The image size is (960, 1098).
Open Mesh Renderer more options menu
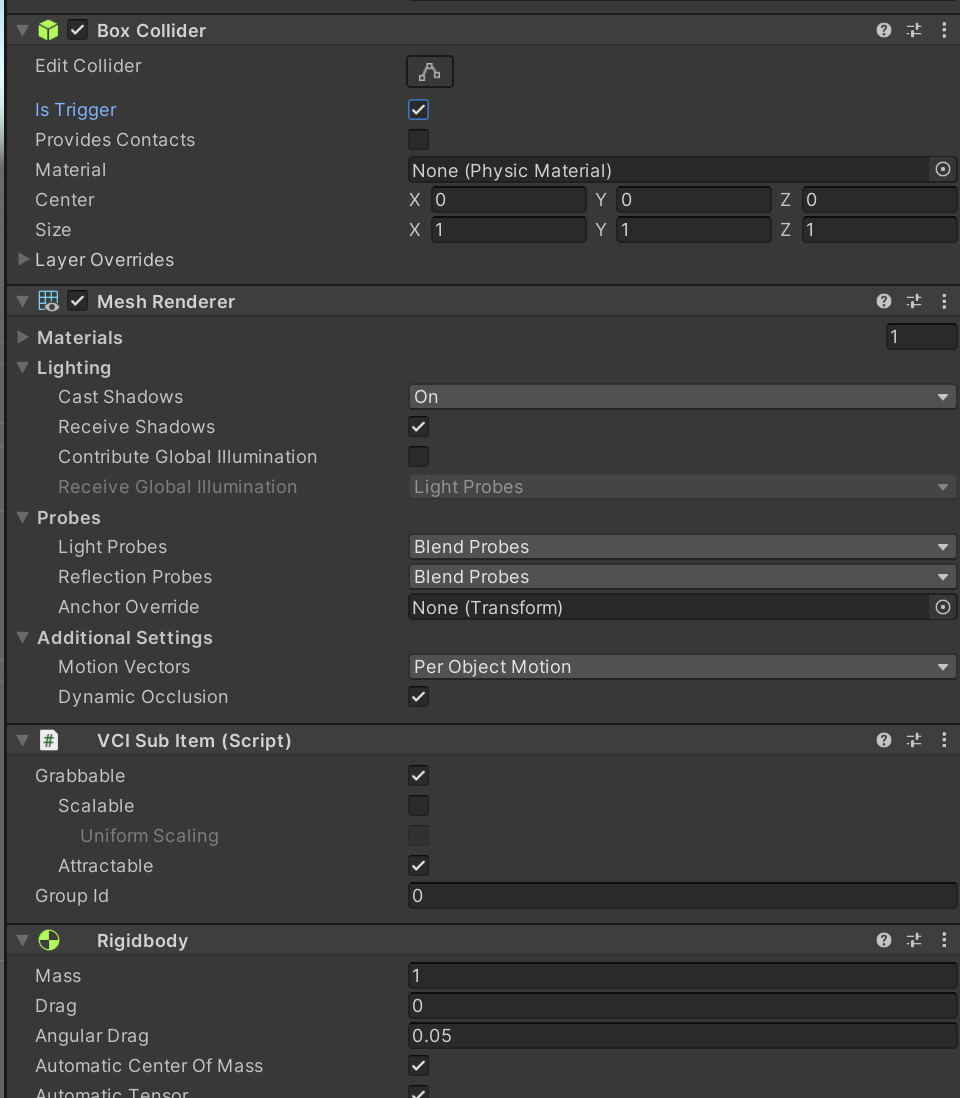pos(944,301)
